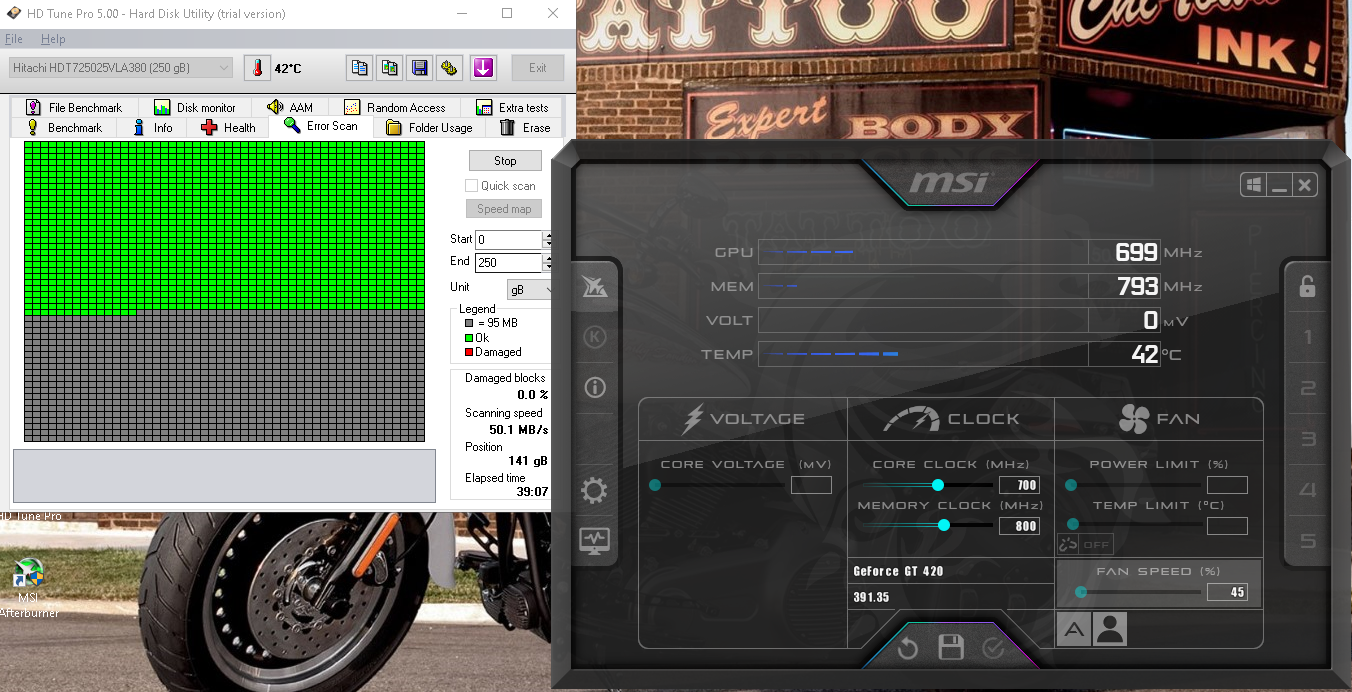Click the Start value stepper arrows
Screen dimensions: 1352x692
pos(547,240)
